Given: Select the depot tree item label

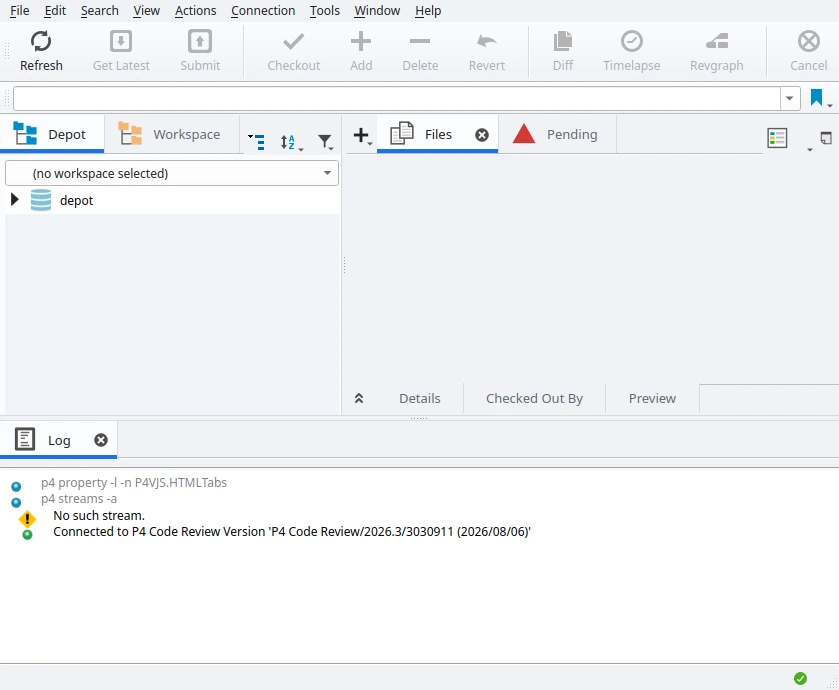Looking at the screenshot, I should pos(77,201).
